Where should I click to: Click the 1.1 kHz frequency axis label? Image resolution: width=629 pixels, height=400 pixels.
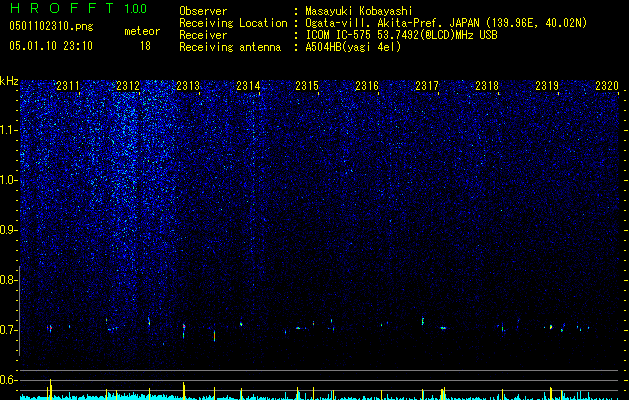coord(9,130)
